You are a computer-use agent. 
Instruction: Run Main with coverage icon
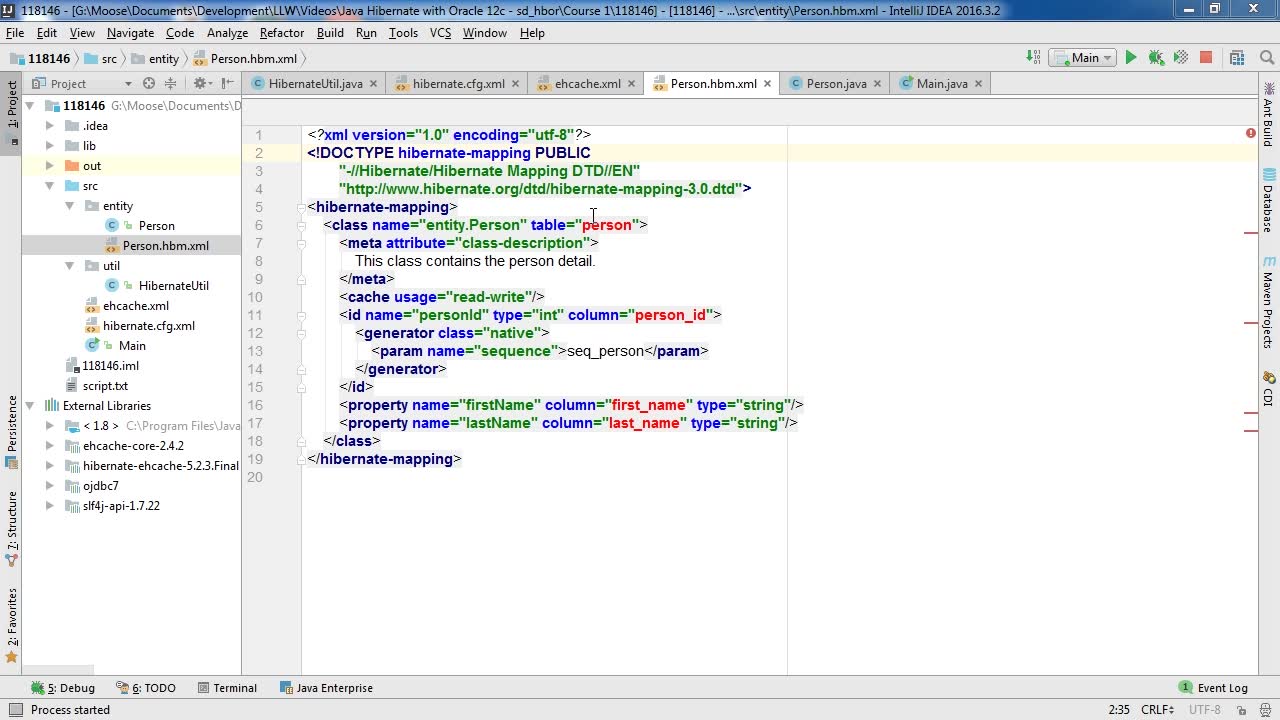point(1181,58)
